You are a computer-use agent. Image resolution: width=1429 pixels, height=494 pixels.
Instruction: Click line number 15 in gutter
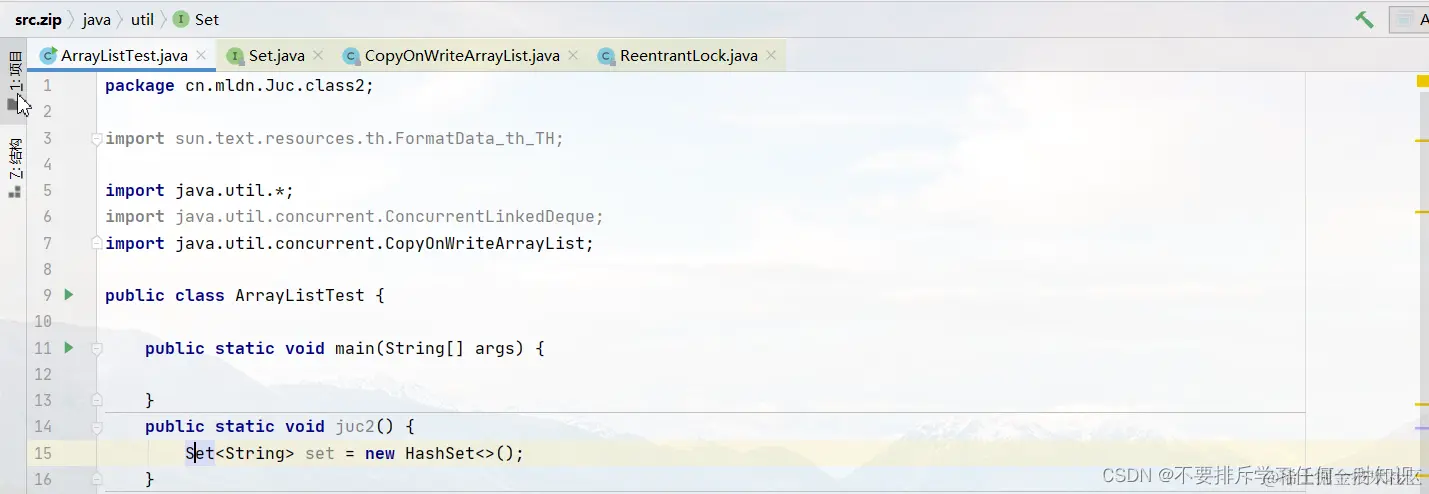click(42, 453)
